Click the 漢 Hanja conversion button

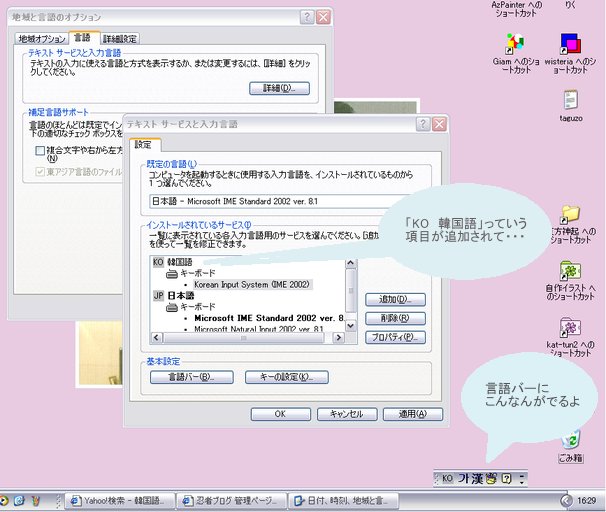(x=478, y=479)
